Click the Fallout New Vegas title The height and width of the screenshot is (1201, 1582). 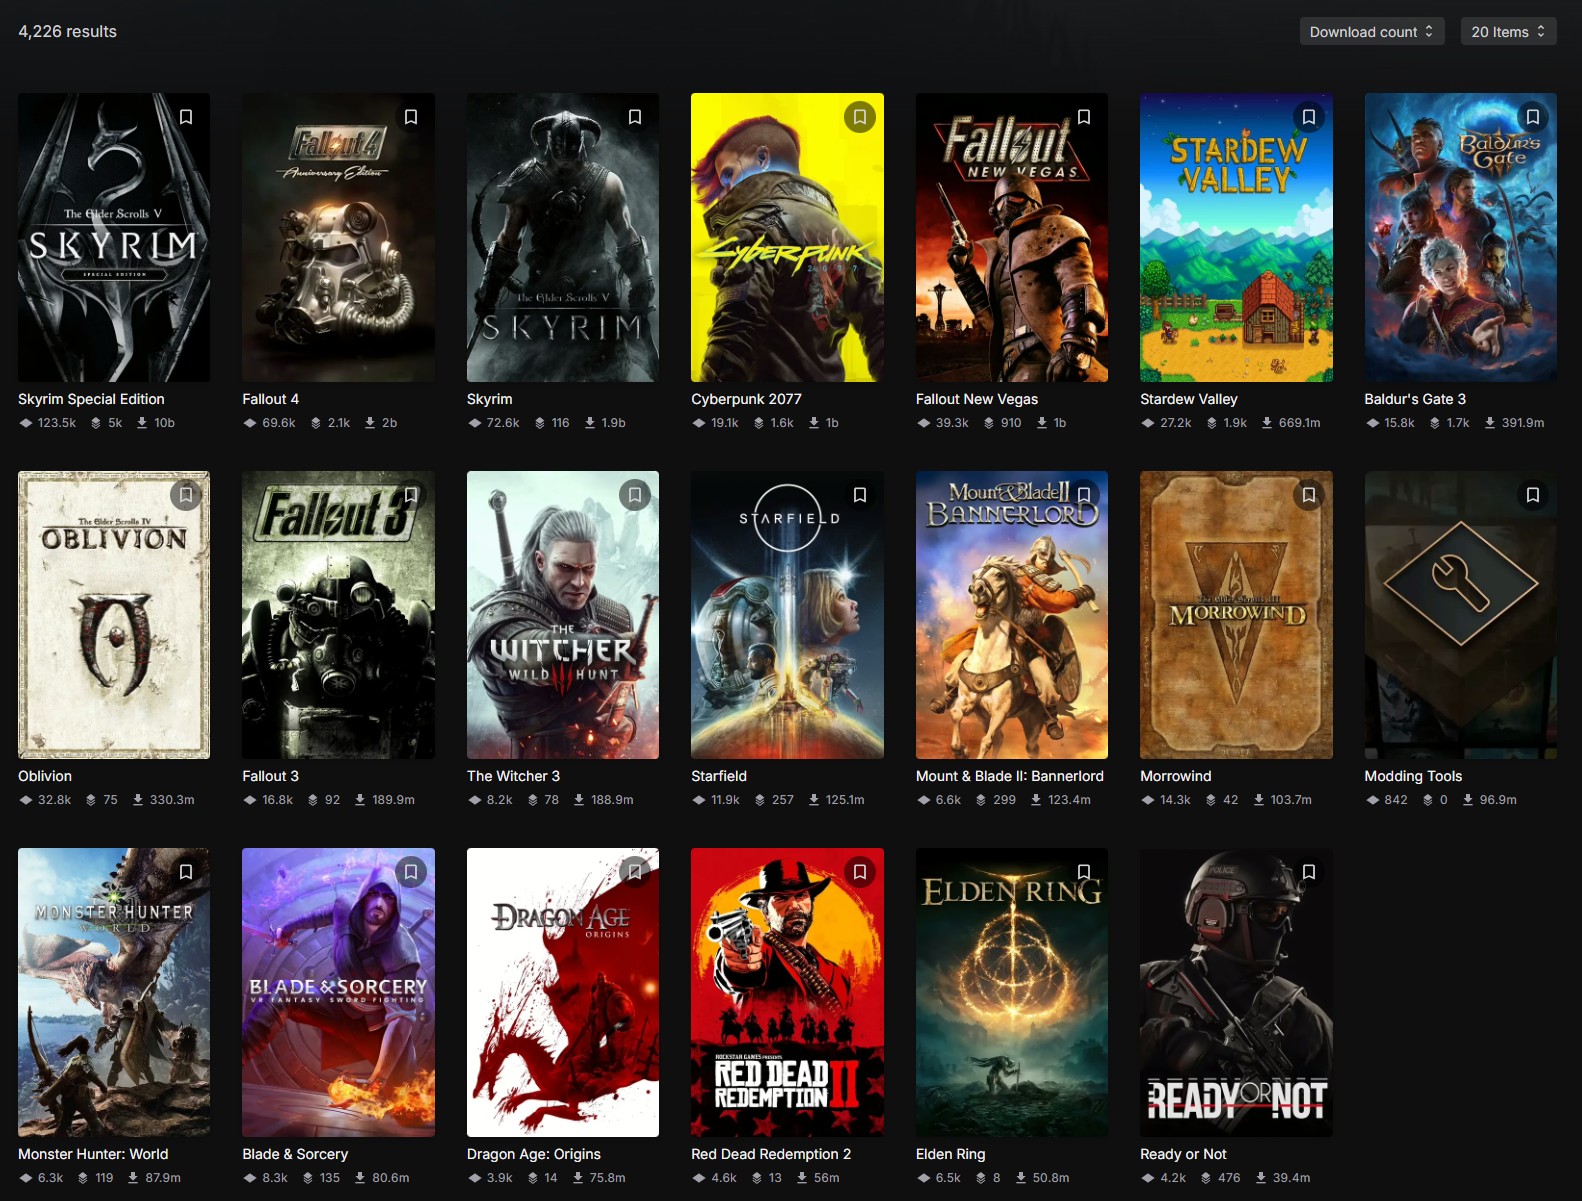977,399
